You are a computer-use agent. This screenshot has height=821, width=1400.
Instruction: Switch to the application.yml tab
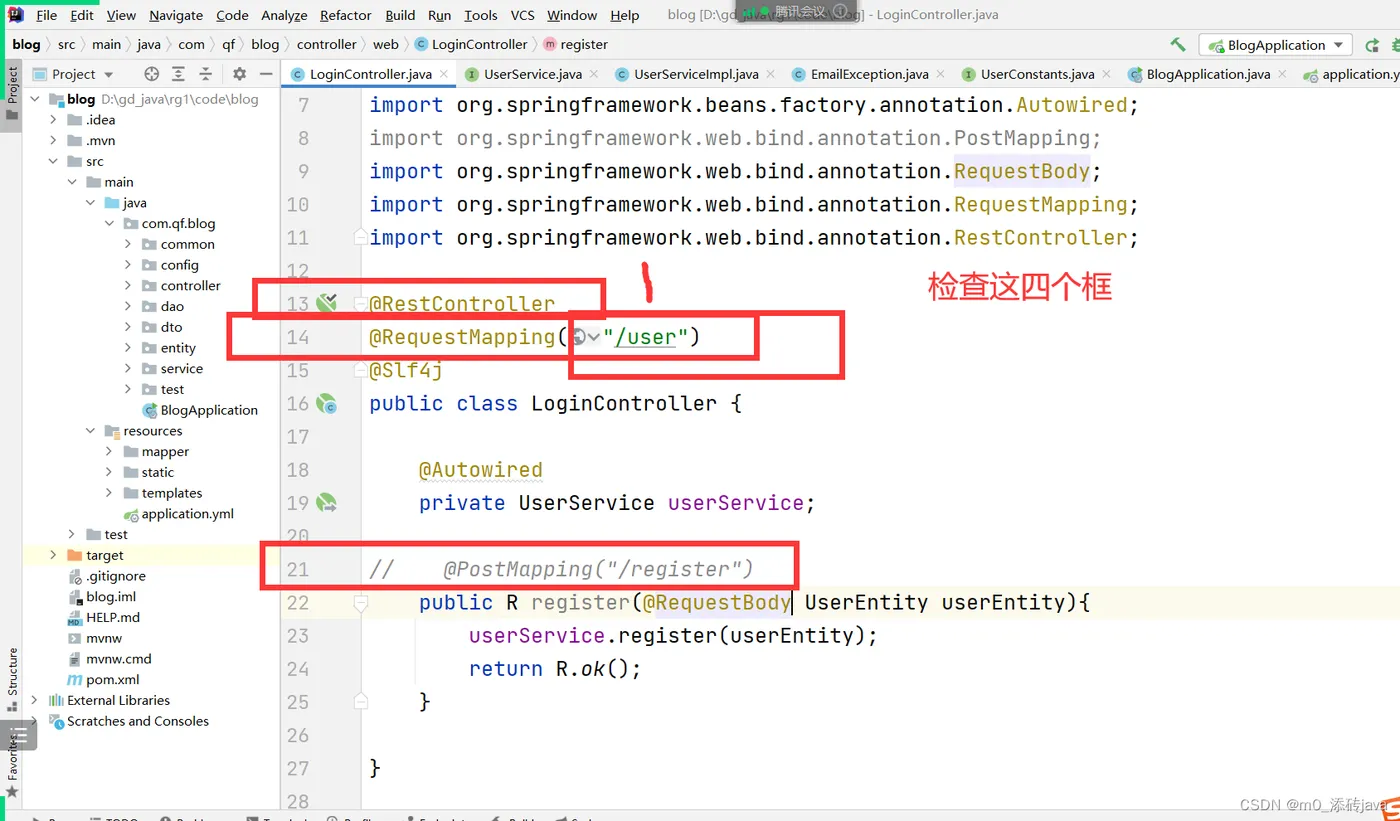(1352, 74)
